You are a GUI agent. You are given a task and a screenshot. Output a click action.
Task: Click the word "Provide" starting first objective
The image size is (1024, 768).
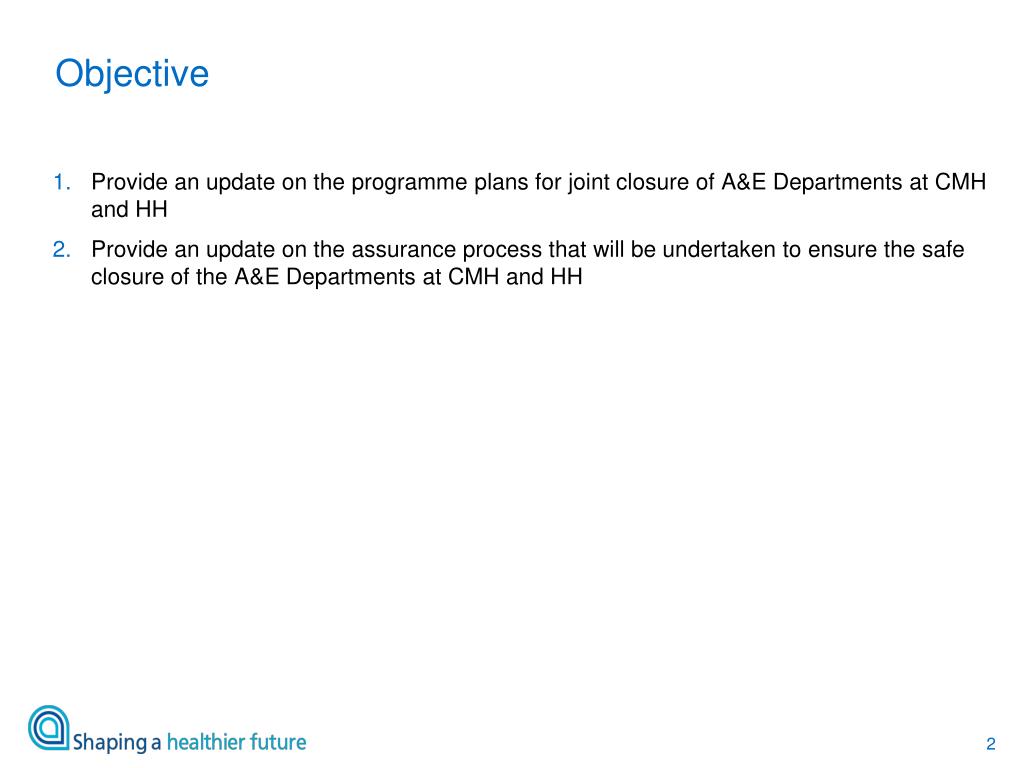pos(129,182)
